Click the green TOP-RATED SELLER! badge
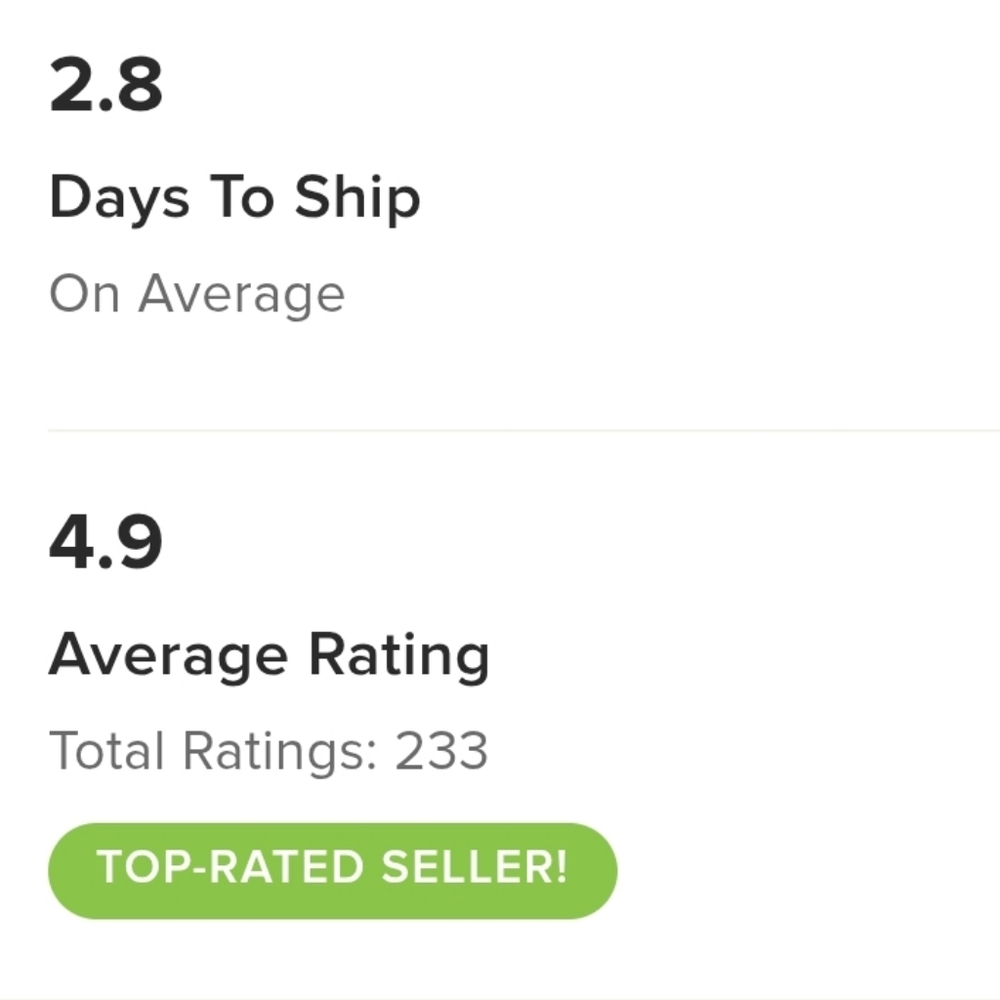This screenshot has height=1000, width=1000. point(332,871)
